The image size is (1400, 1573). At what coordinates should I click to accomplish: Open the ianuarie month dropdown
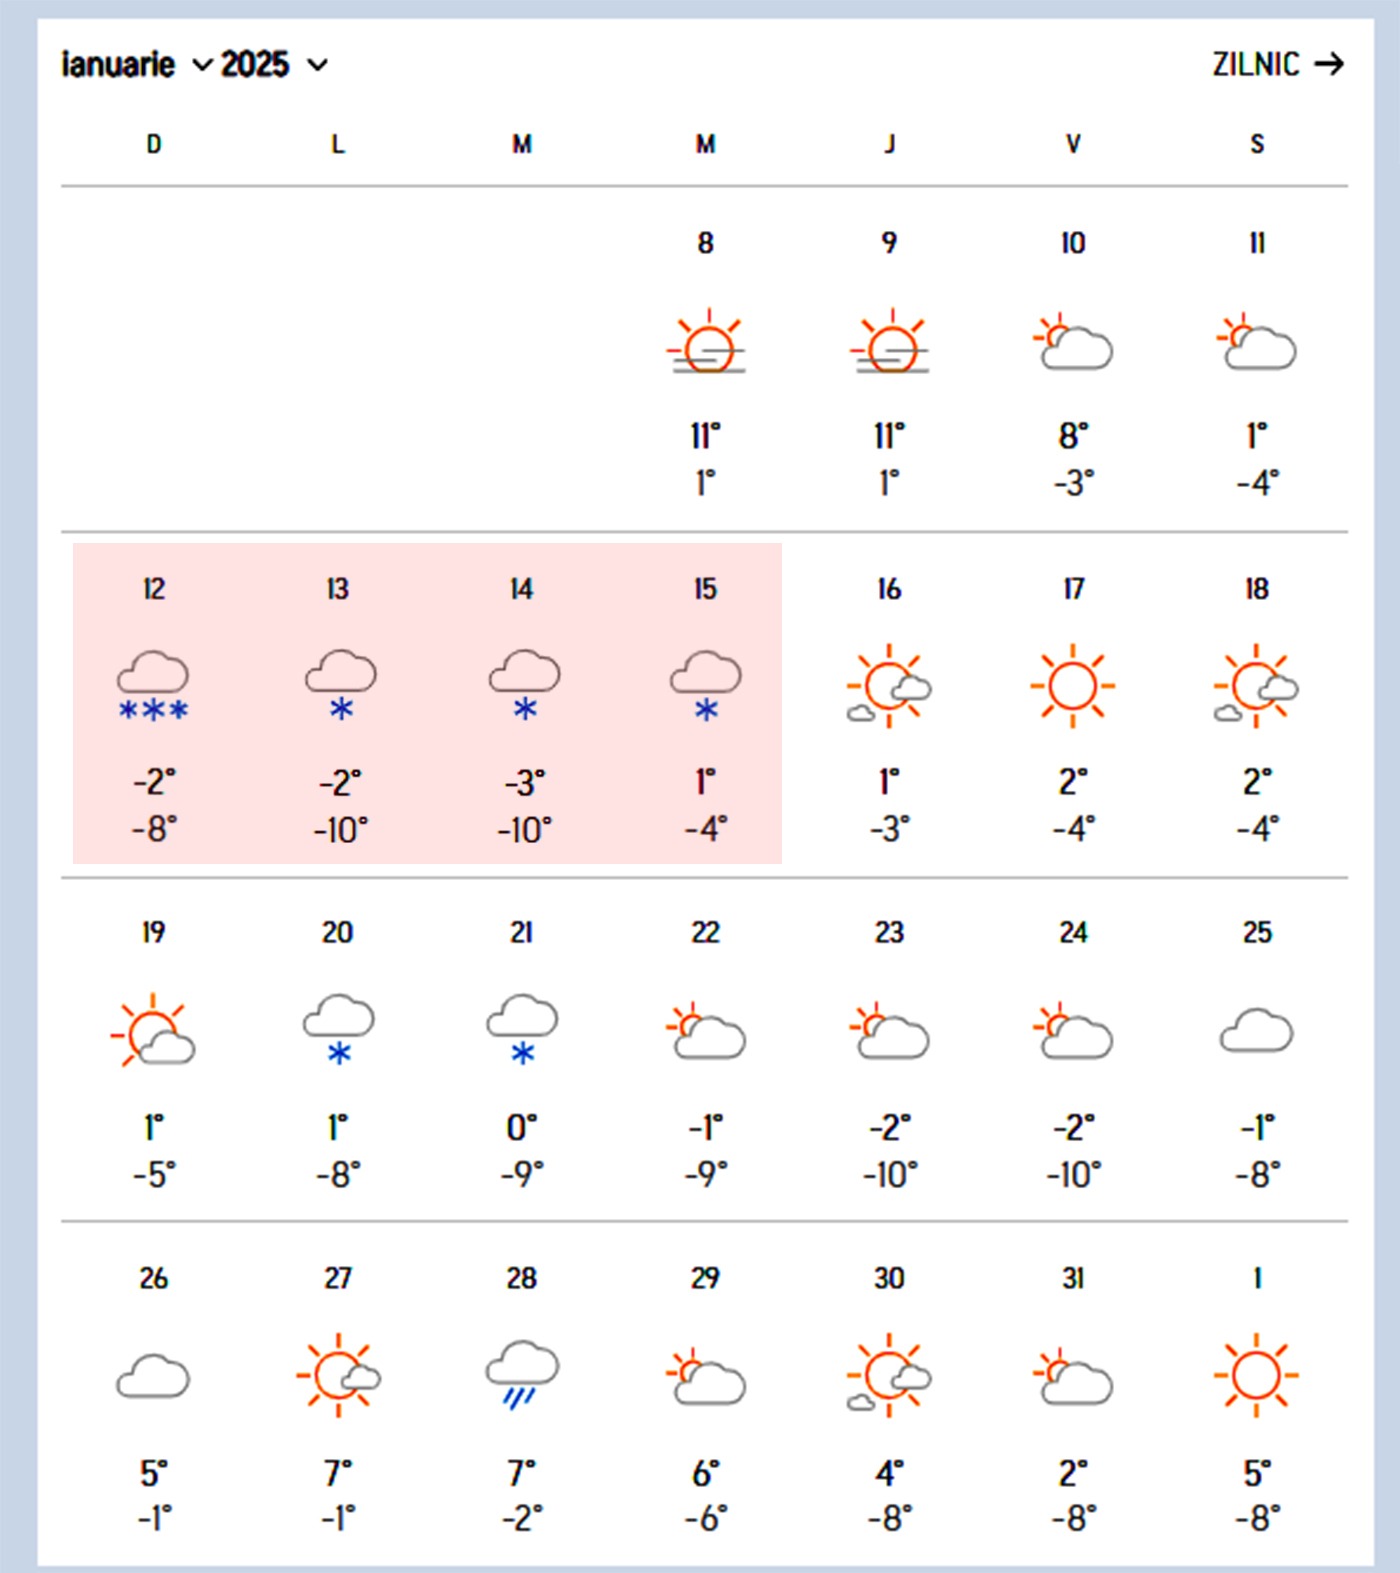pos(136,65)
